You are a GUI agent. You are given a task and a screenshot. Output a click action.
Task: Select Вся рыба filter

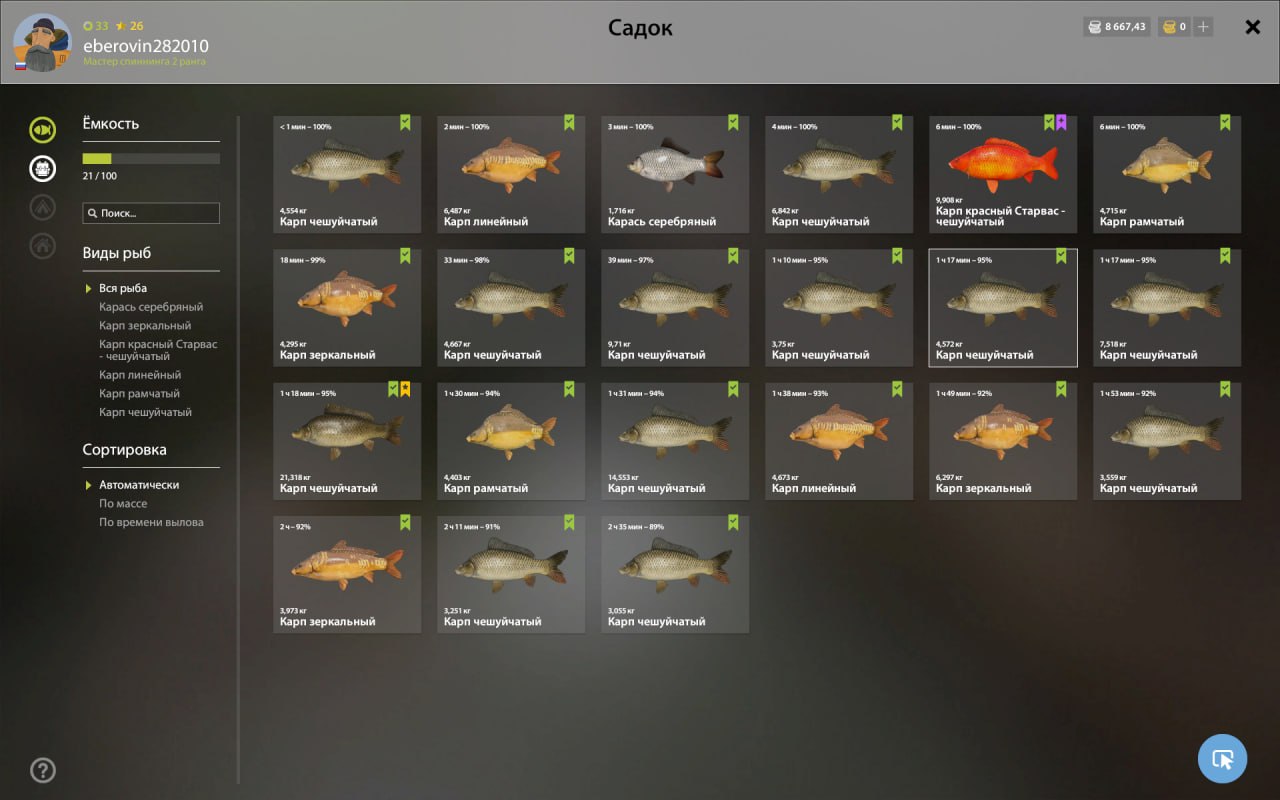[123, 288]
